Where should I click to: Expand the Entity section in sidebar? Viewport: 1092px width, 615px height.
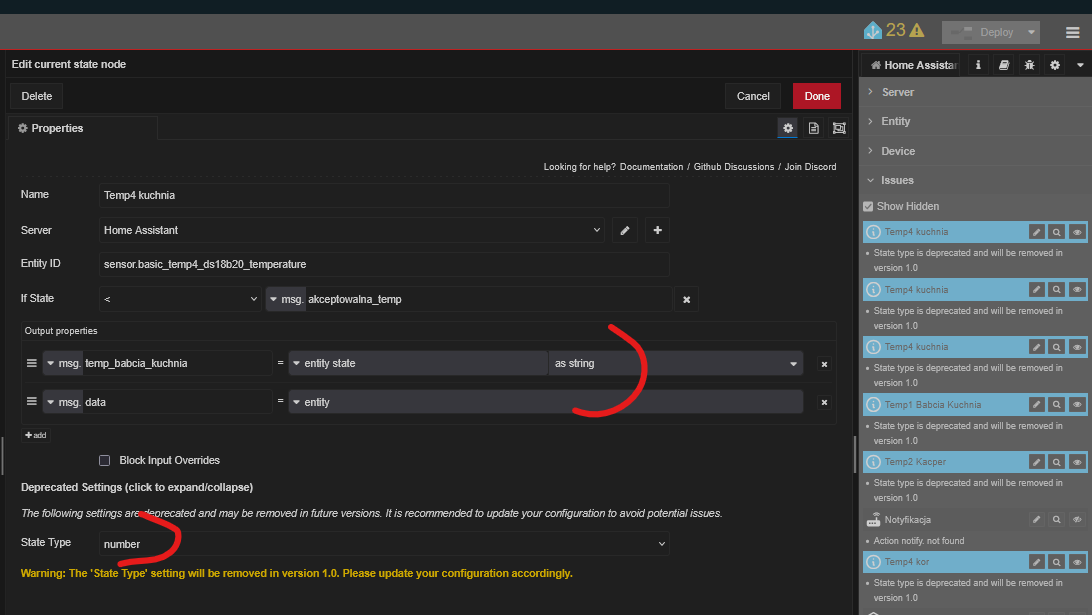[x=895, y=121]
